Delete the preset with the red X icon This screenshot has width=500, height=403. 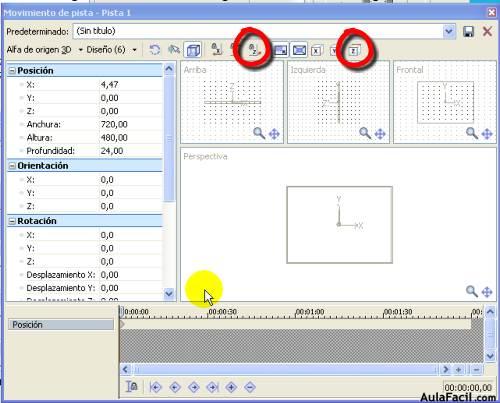click(x=487, y=32)
